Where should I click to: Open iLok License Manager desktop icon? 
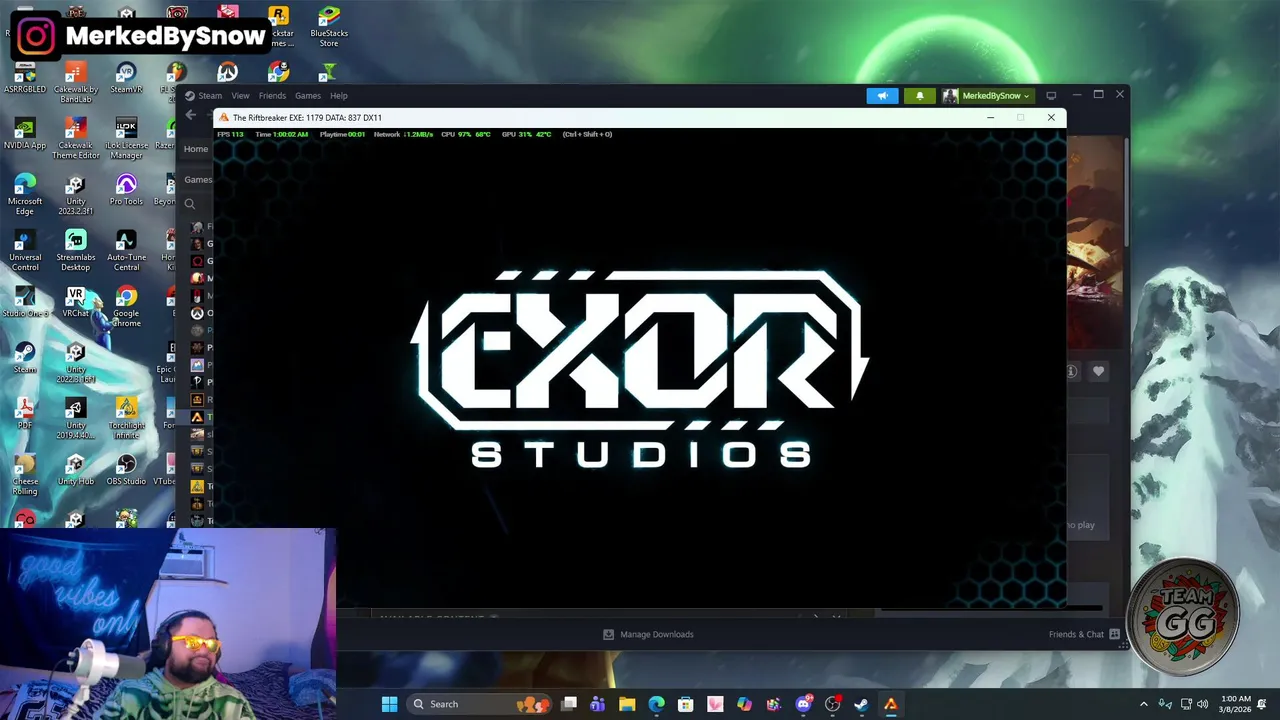pos(126,139)
